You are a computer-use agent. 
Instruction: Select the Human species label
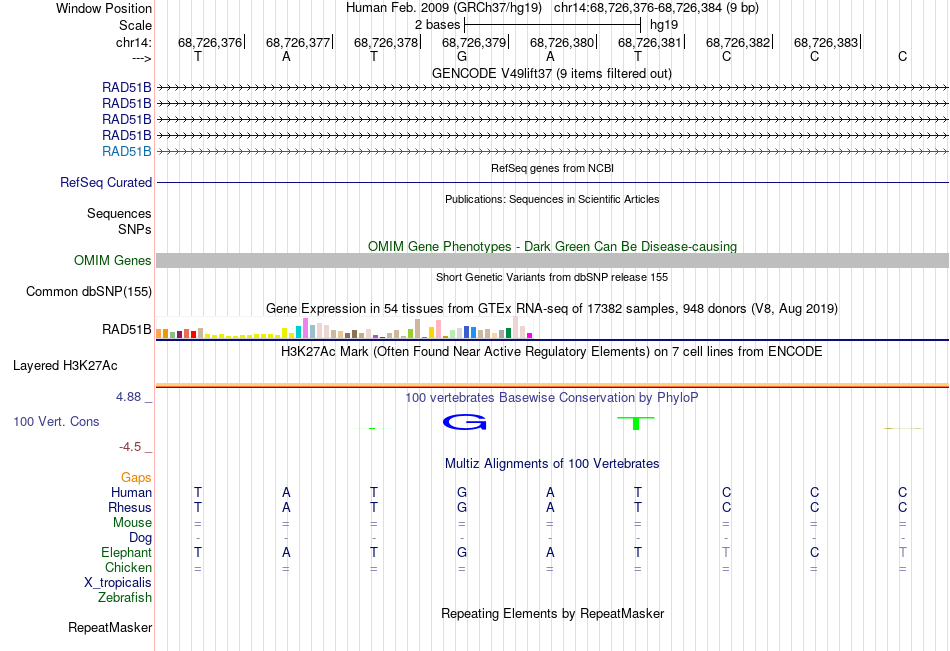[x=131, y=492]
